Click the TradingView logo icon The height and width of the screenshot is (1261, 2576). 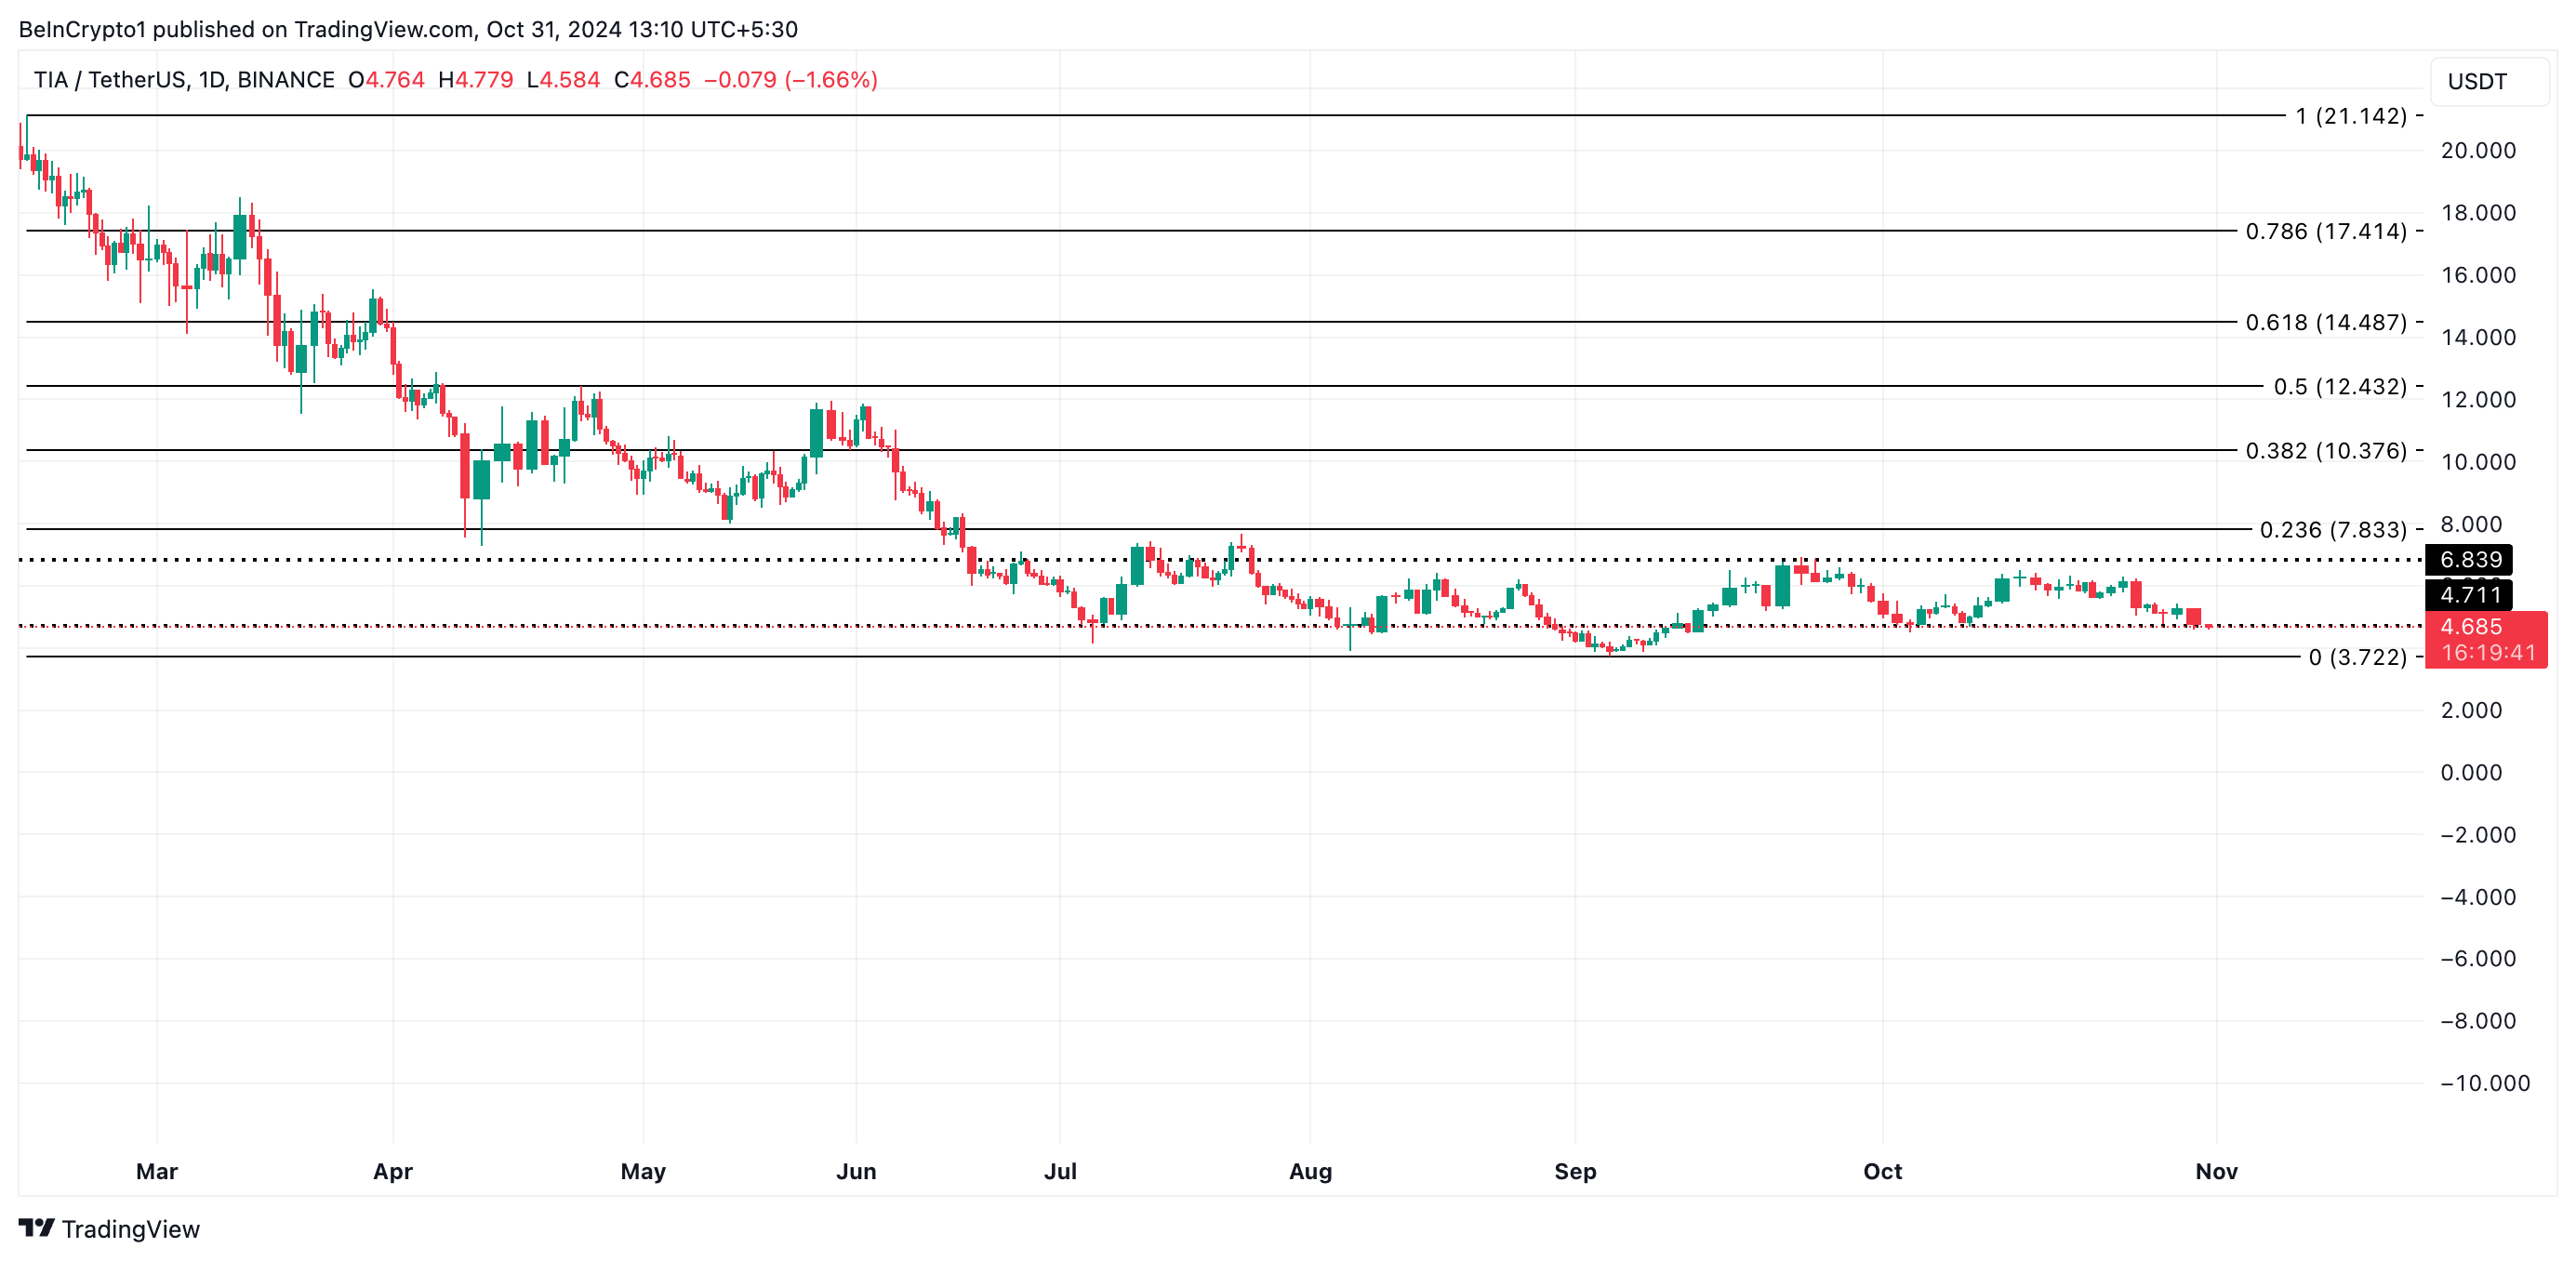[36, 1227]
